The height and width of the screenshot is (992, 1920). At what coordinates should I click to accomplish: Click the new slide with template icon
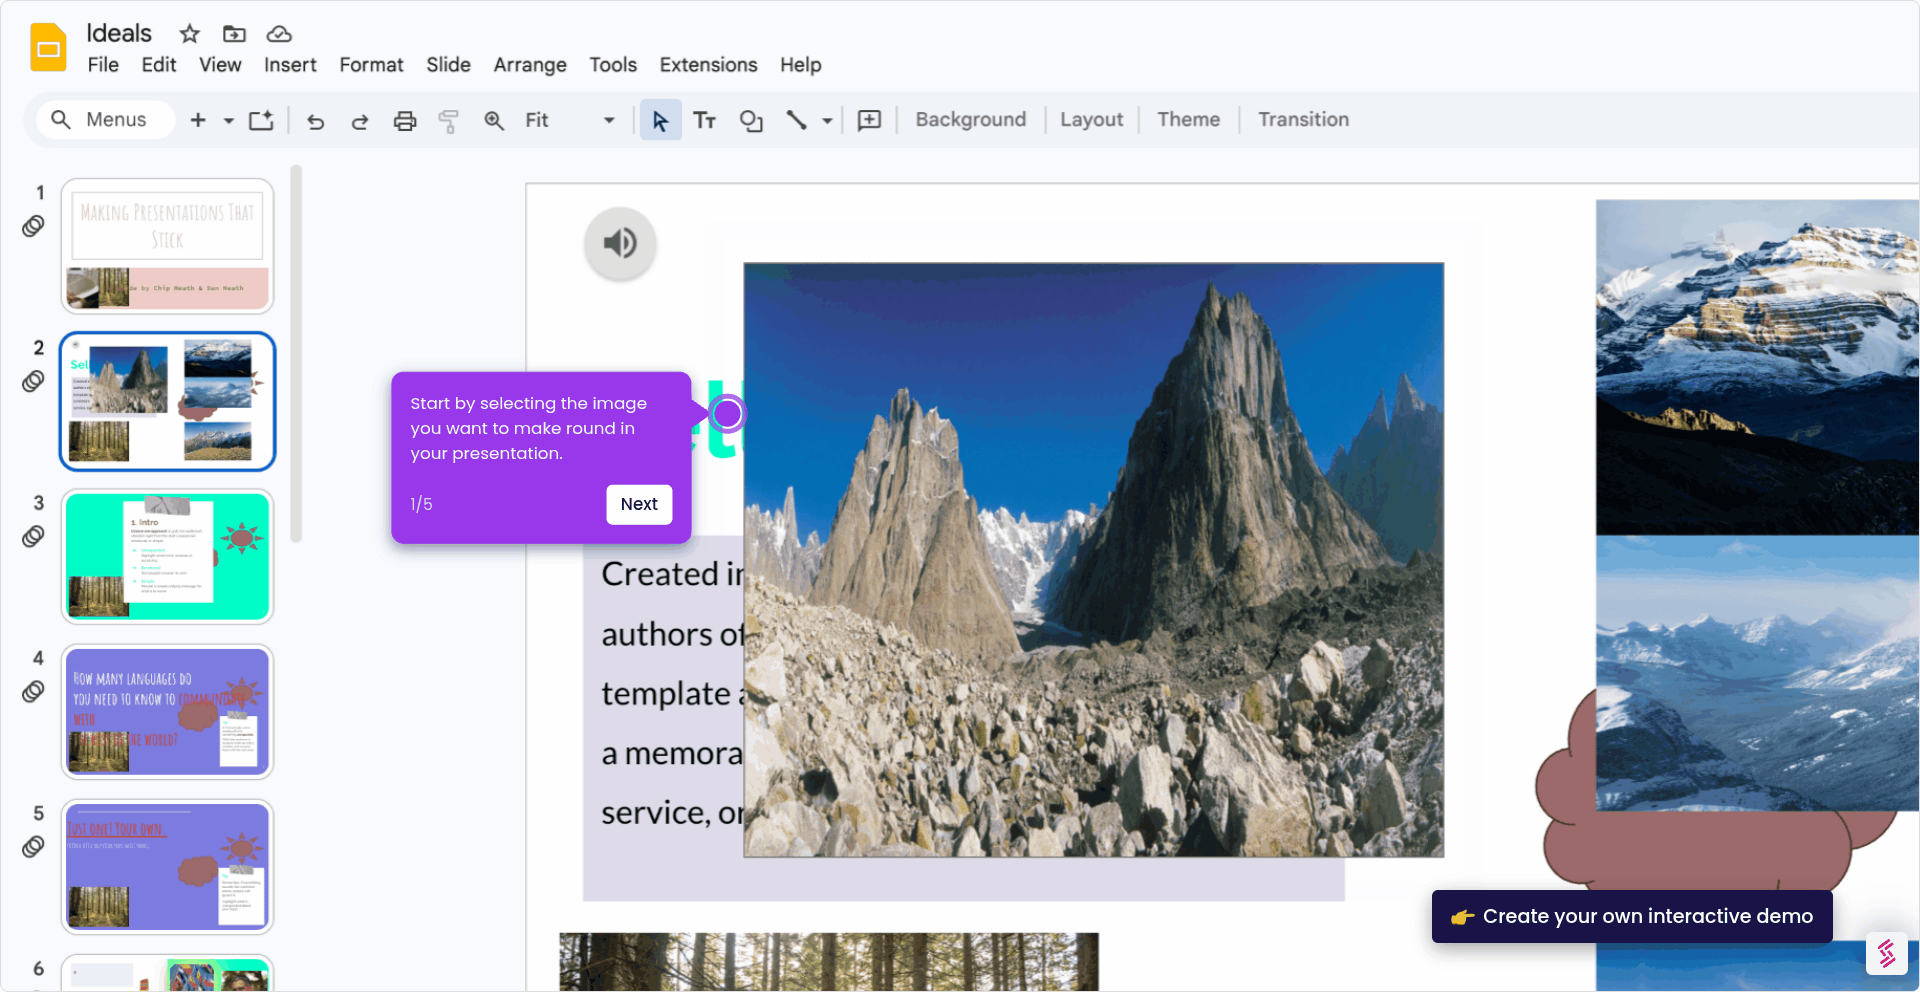[x=261, y=120]
